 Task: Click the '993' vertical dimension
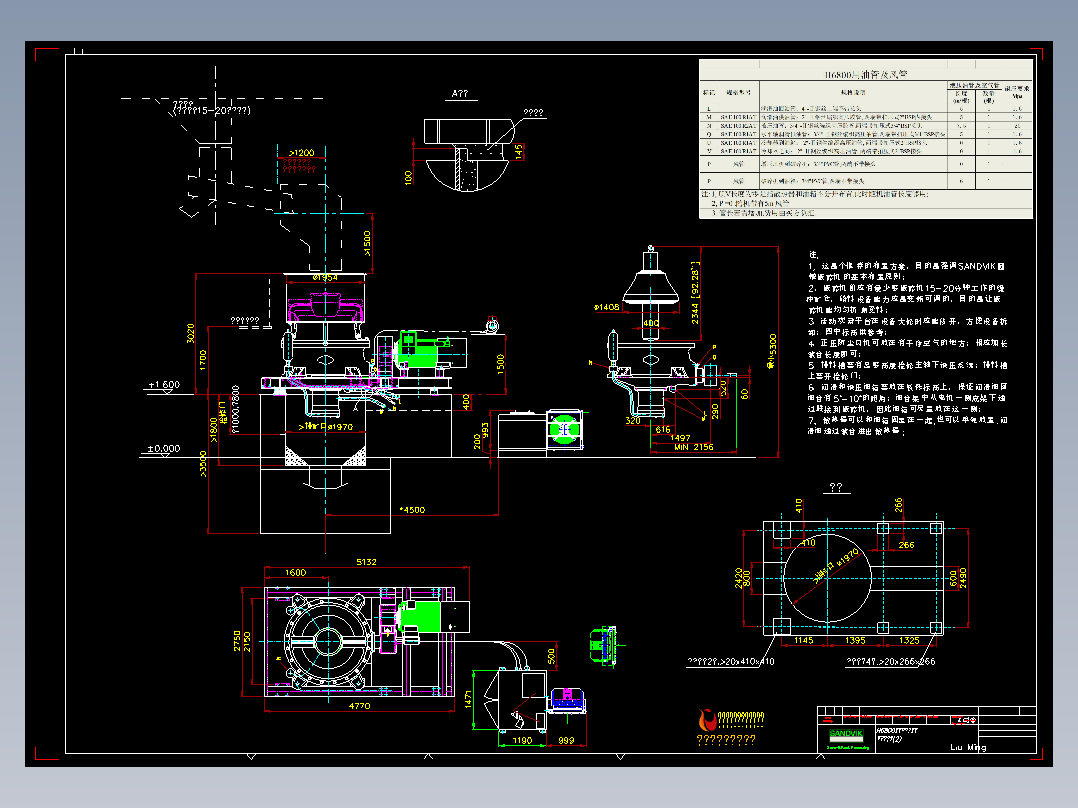[x=485, y=430]
